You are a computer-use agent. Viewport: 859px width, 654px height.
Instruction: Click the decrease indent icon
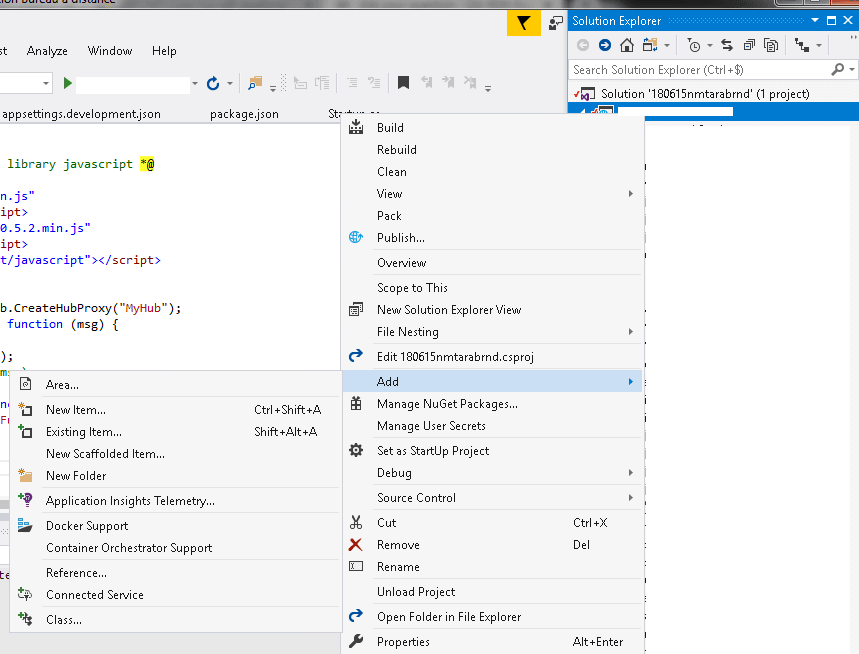click(x=300, y=83)
